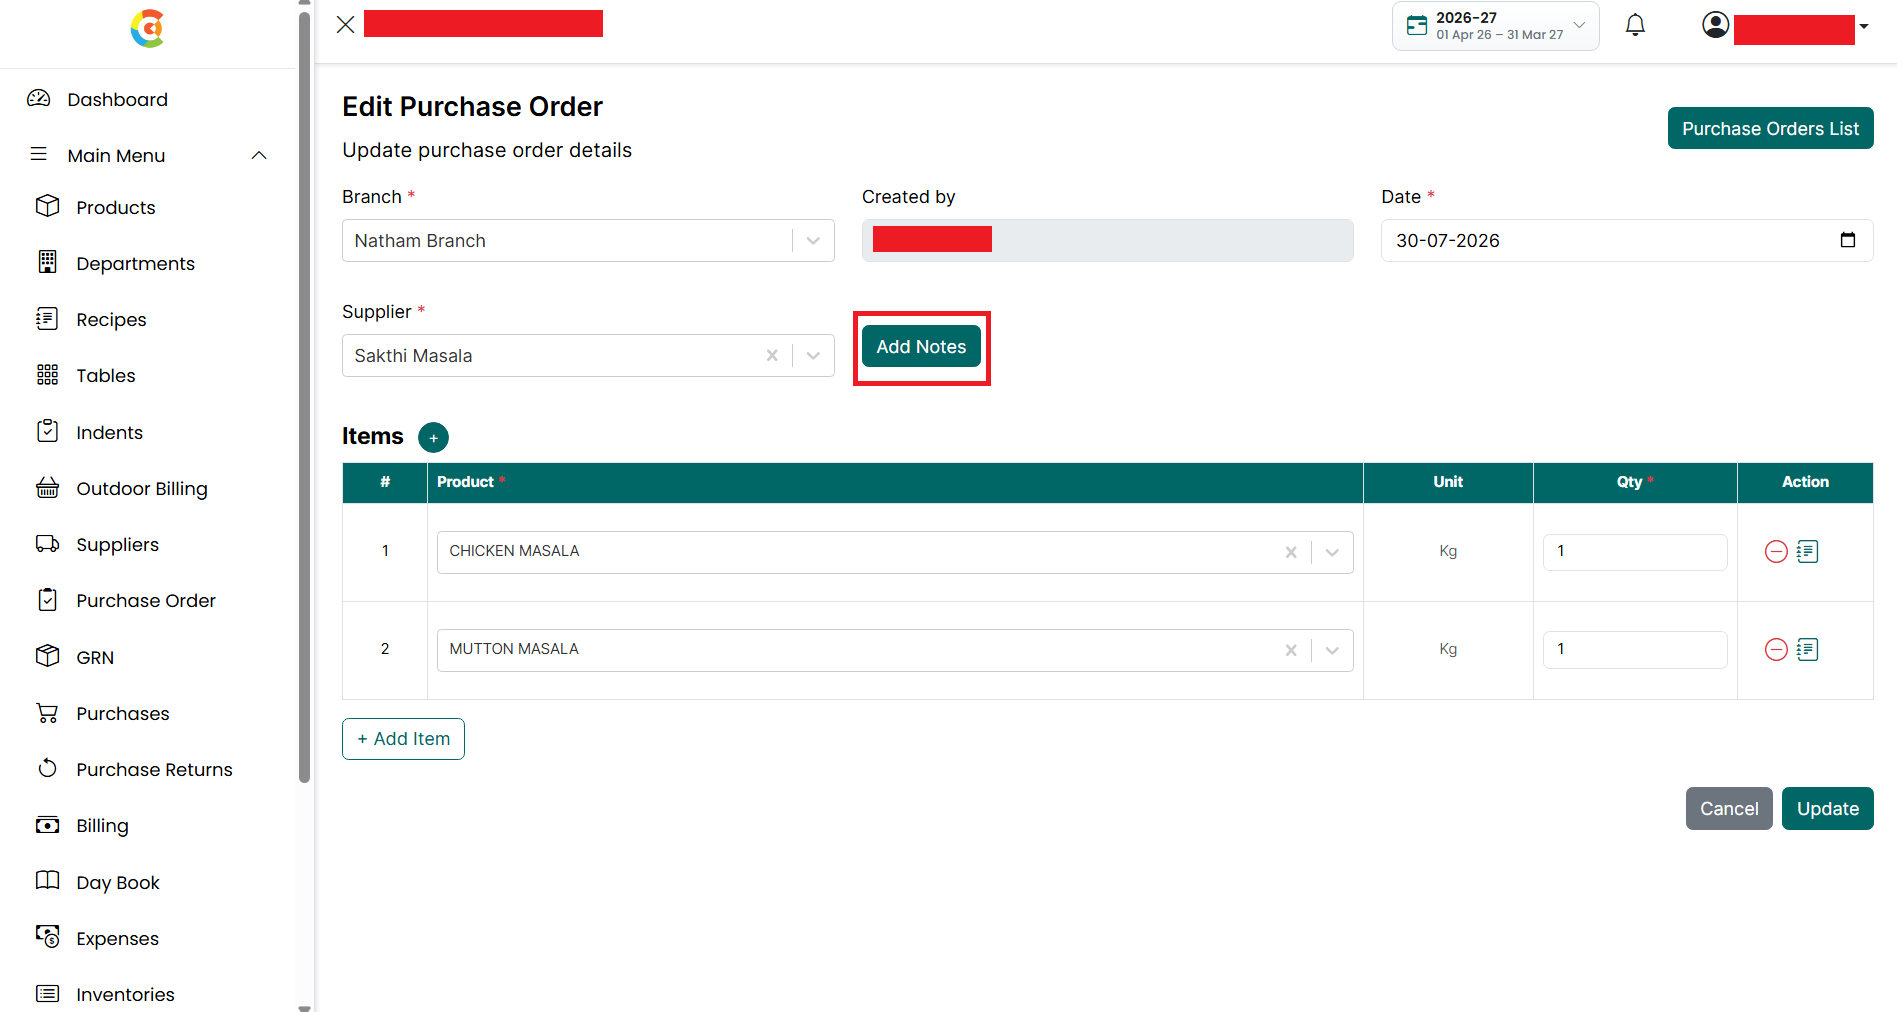Viewport: 1897px width, 1012px height.
Task: Expand the CHICKEN MASALA product dropdown
Action: point(1332,552)
